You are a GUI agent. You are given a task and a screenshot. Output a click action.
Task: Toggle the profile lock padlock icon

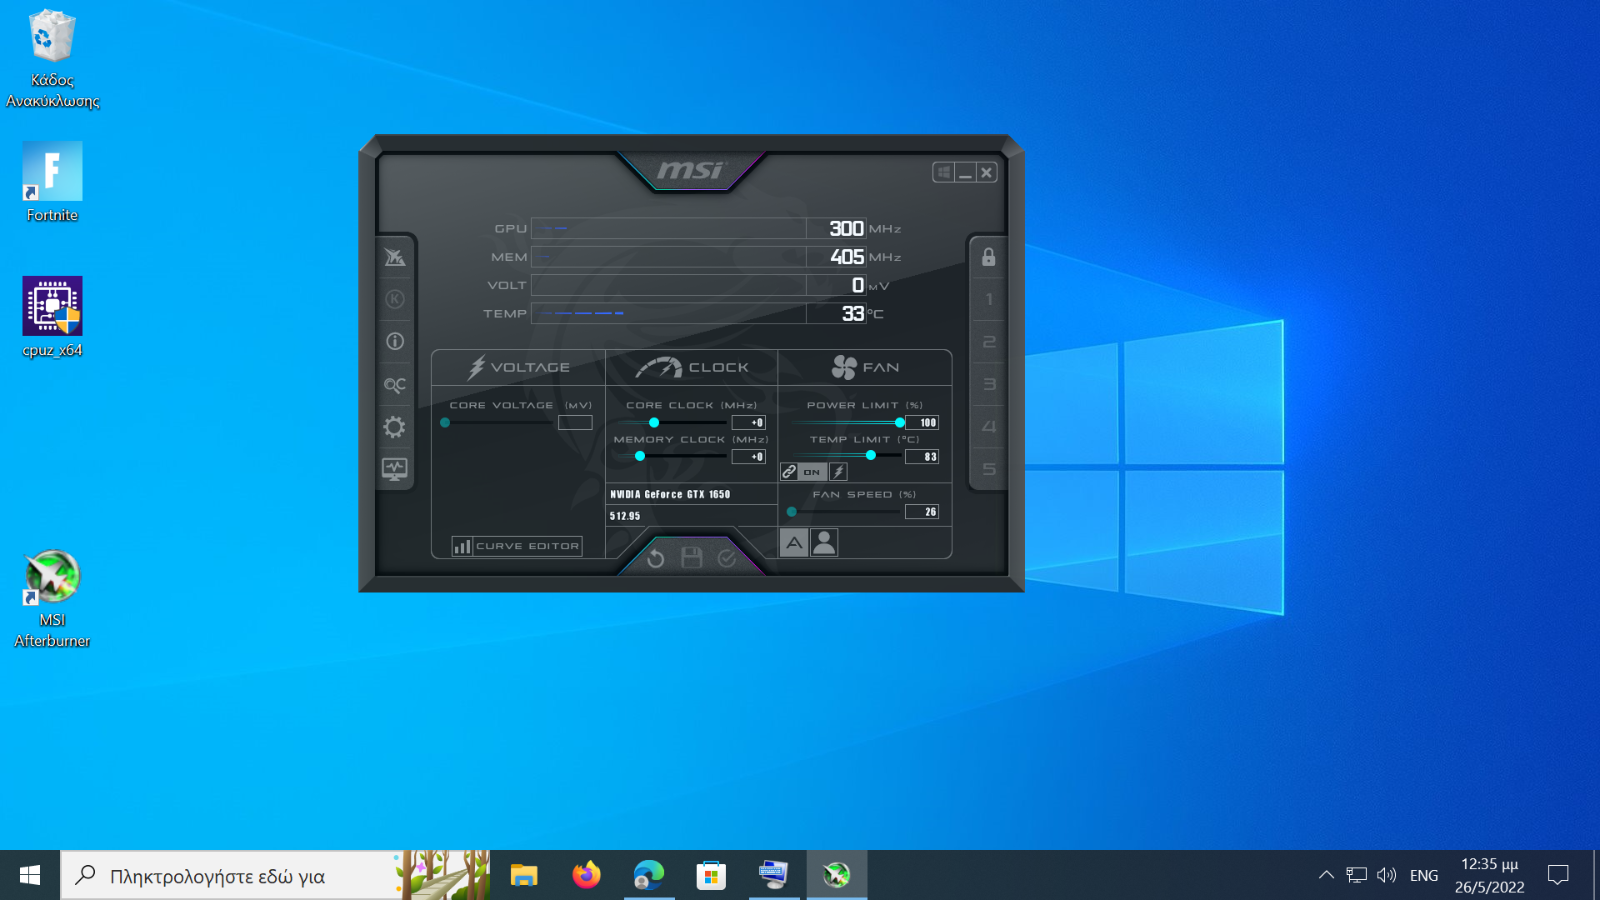(988, 257)
